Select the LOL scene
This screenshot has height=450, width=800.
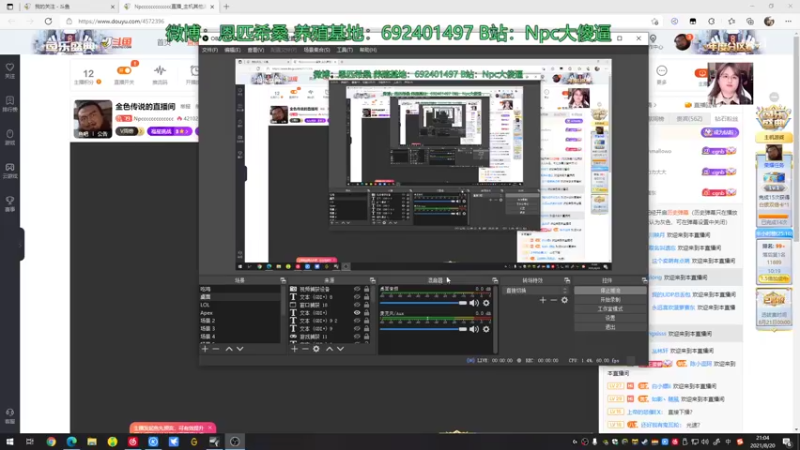239,305
